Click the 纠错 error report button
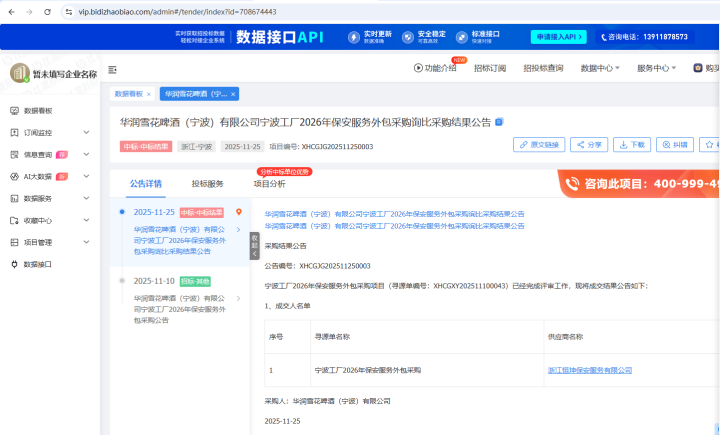 coord(675,145)
